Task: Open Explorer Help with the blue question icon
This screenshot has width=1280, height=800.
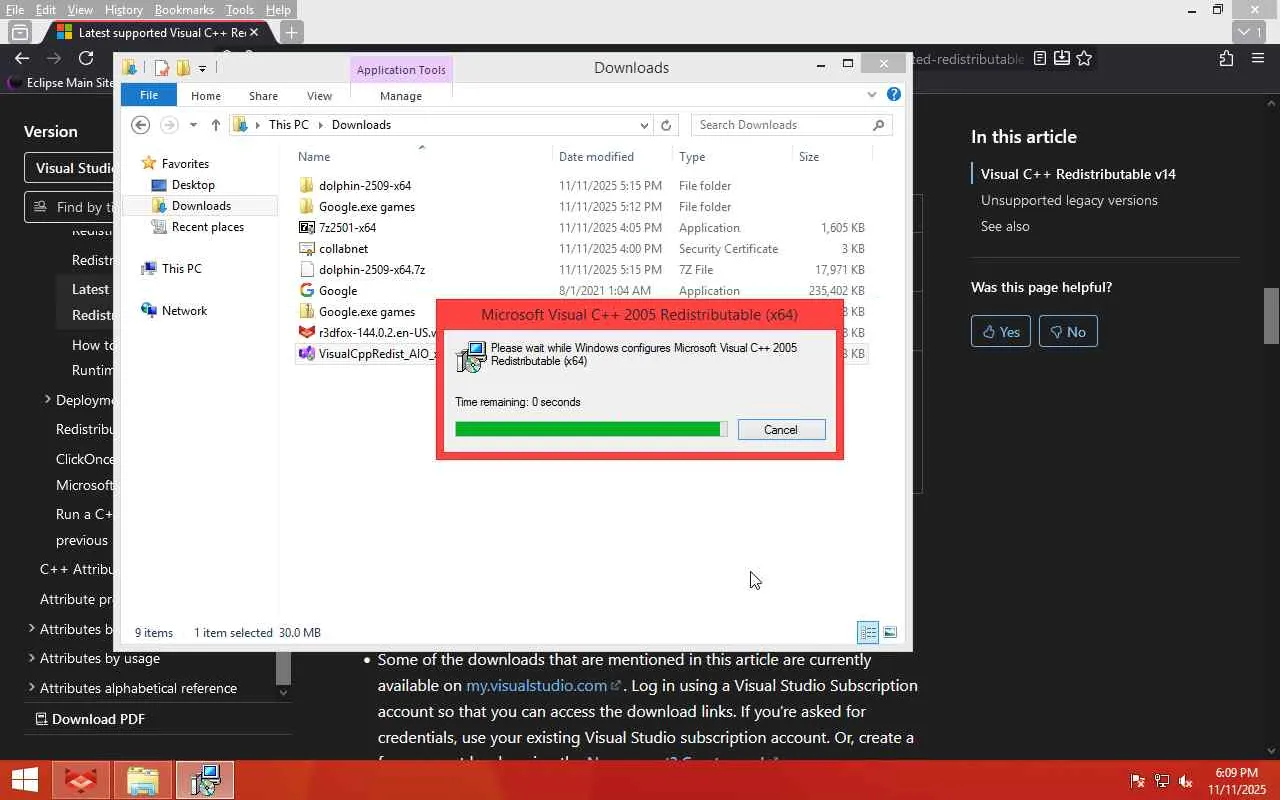Action: point(894,95)
